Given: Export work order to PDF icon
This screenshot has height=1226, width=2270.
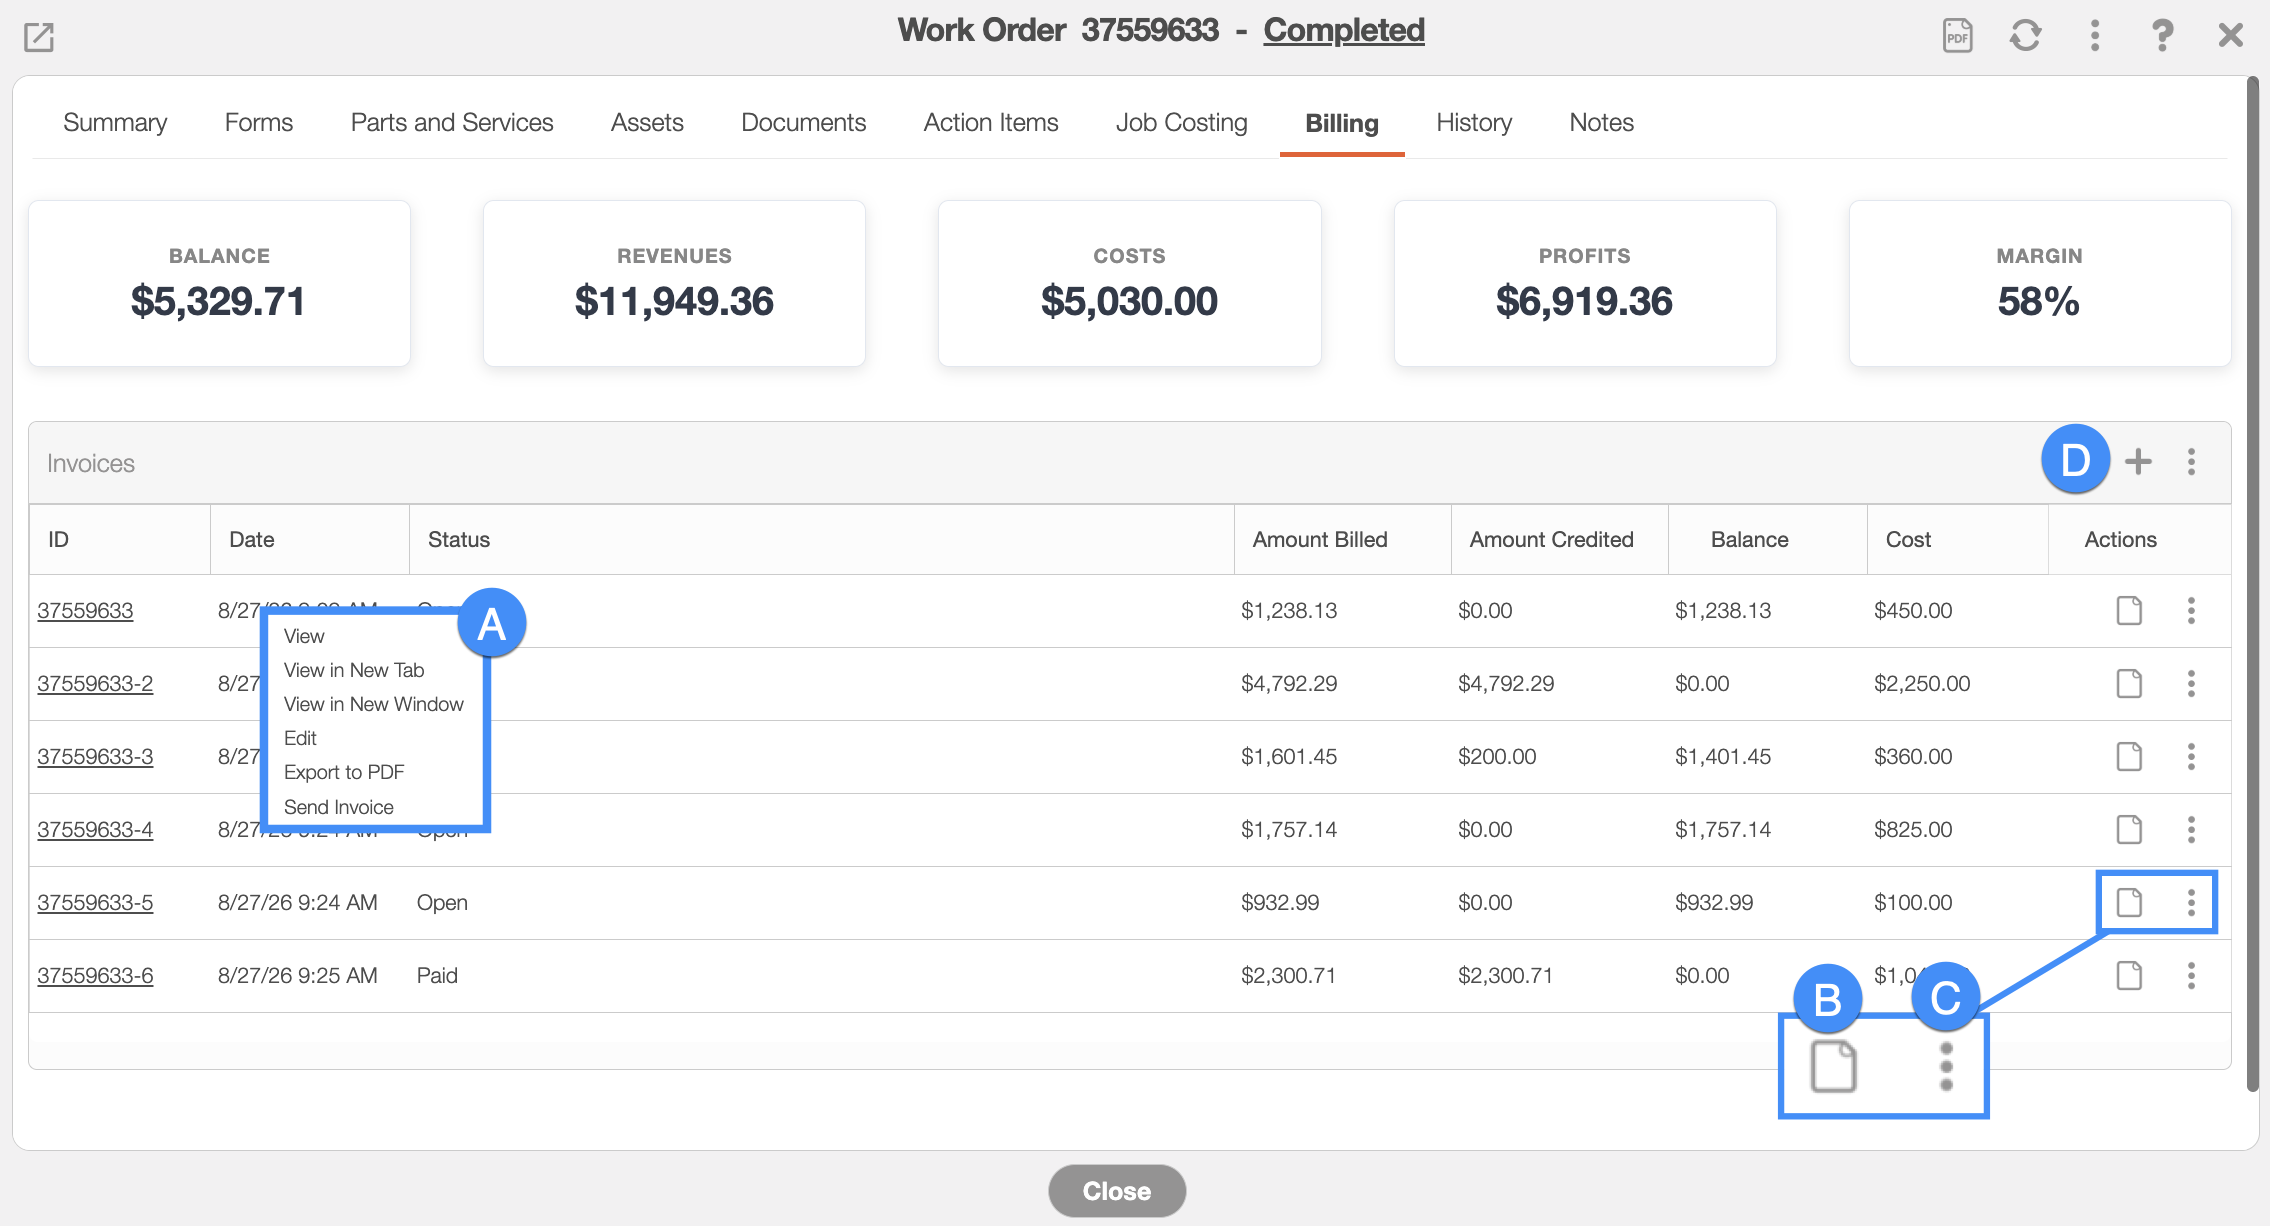Looking at the screenshot, I should (x=1957, y=36).
